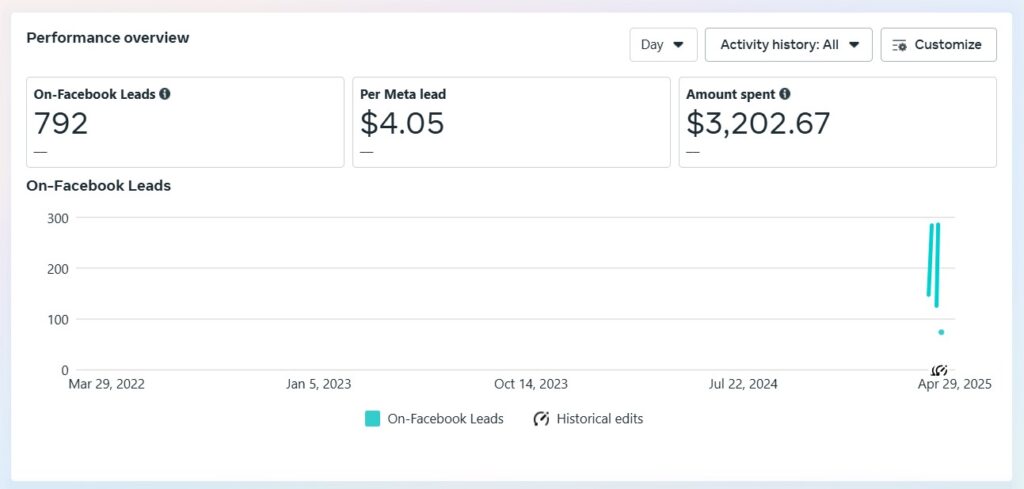Select the Amount spent metric card

[838, 123]
